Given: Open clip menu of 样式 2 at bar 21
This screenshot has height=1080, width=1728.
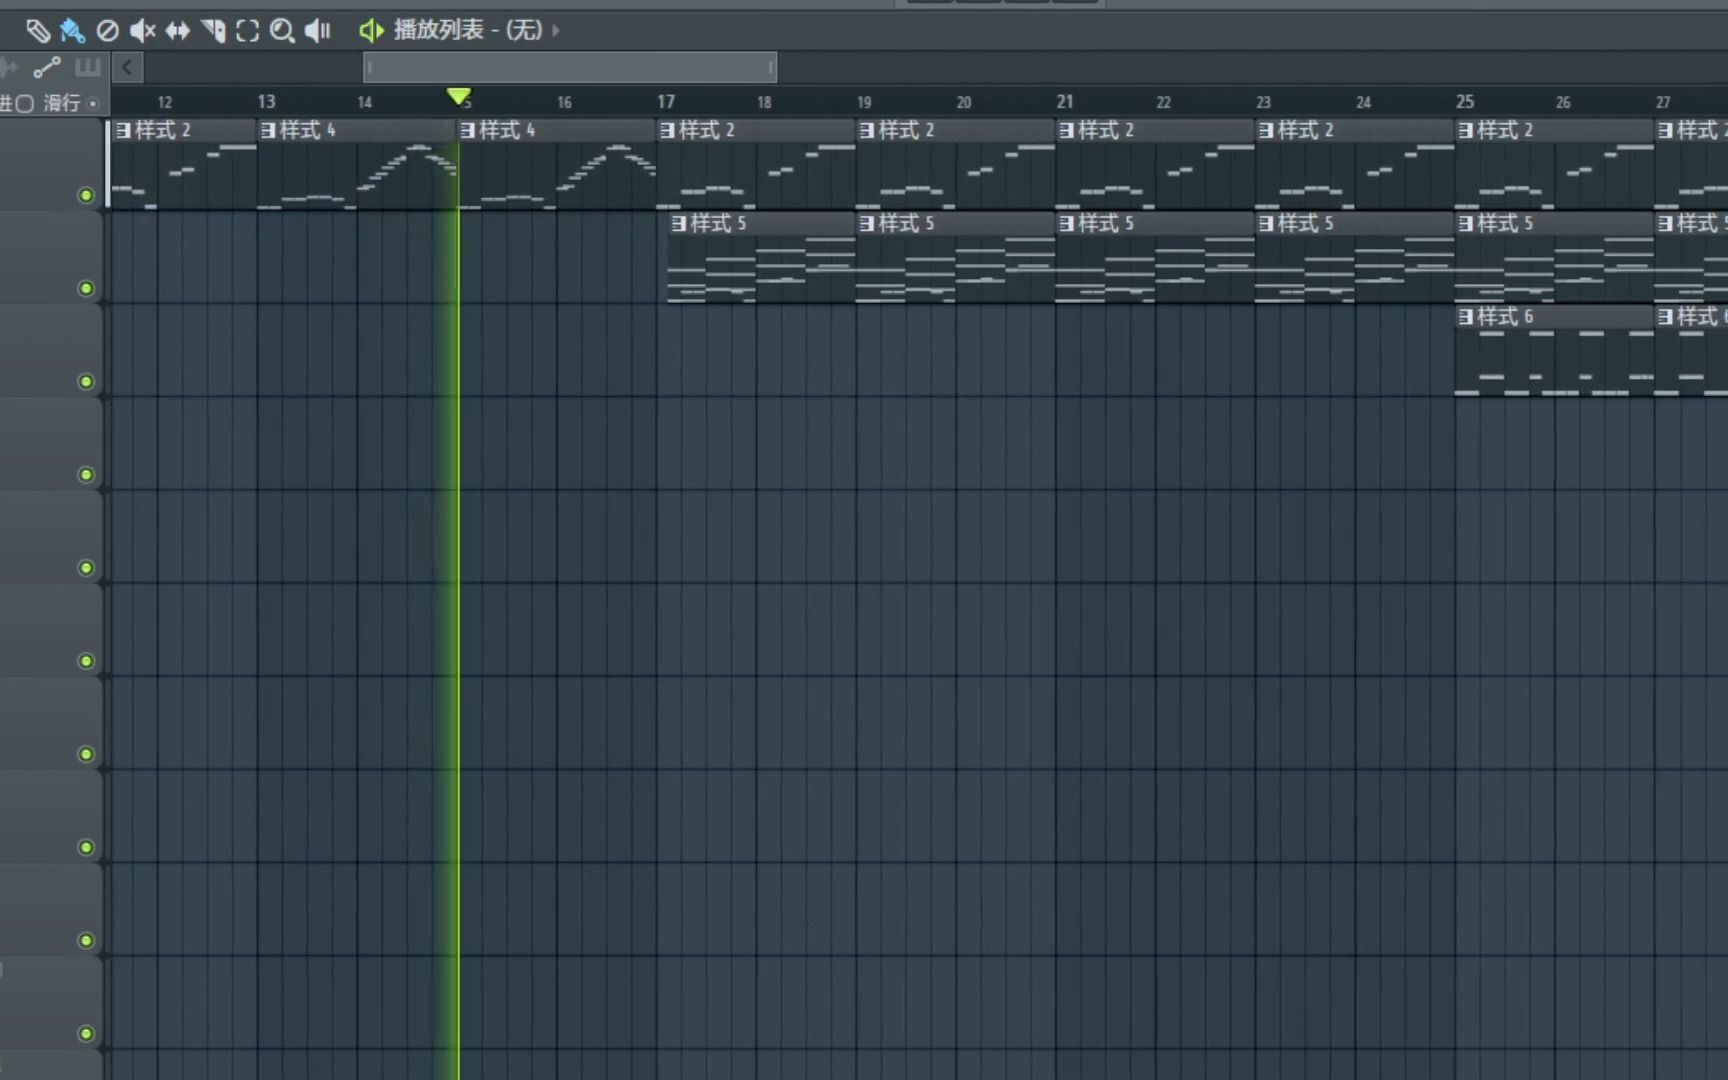Looking at the screenshot, I should click(1066, 130).
